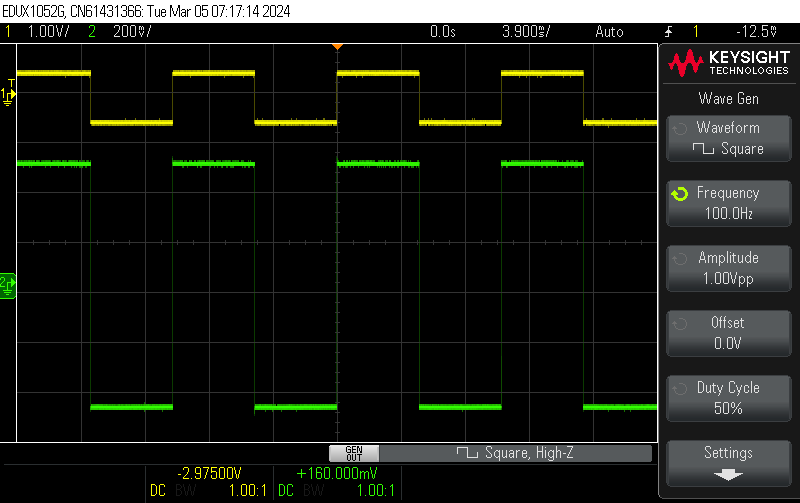Click the 3.900ms/ timebase readout
The width and height of the screenshot is (800, 503).
click(526, 32)
